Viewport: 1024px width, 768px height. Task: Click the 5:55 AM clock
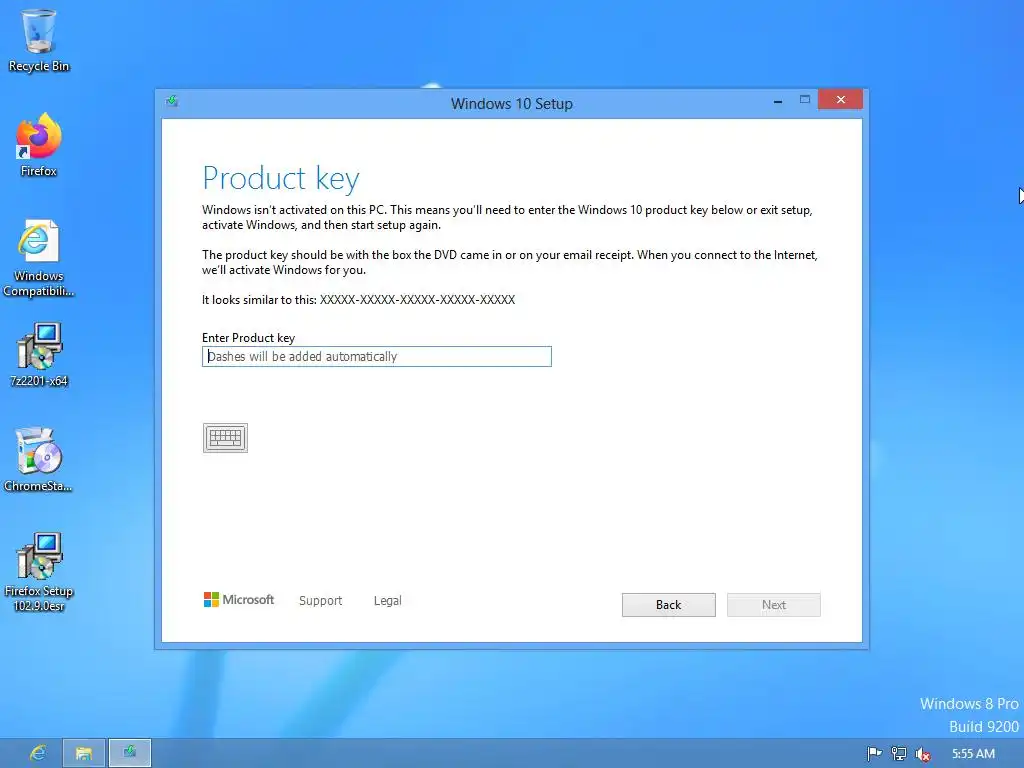click(973, 754)
